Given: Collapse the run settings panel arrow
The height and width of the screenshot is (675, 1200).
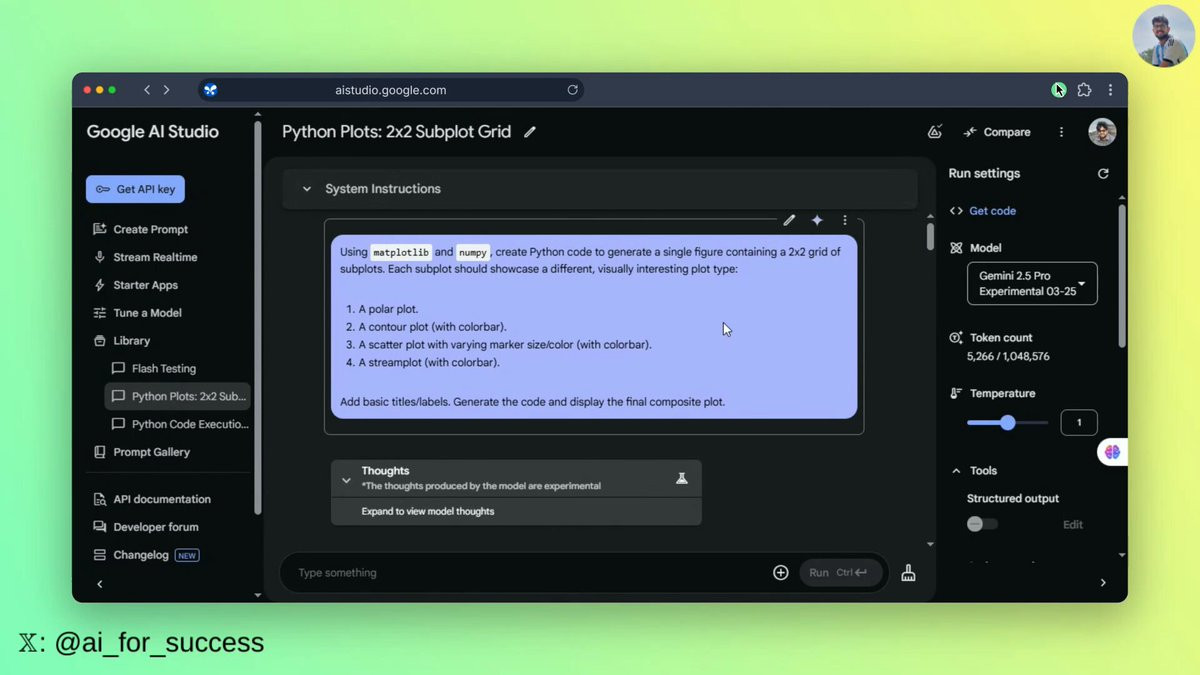Looking at the screenshot, I should pyautogui.click(x=1103, y=583).
